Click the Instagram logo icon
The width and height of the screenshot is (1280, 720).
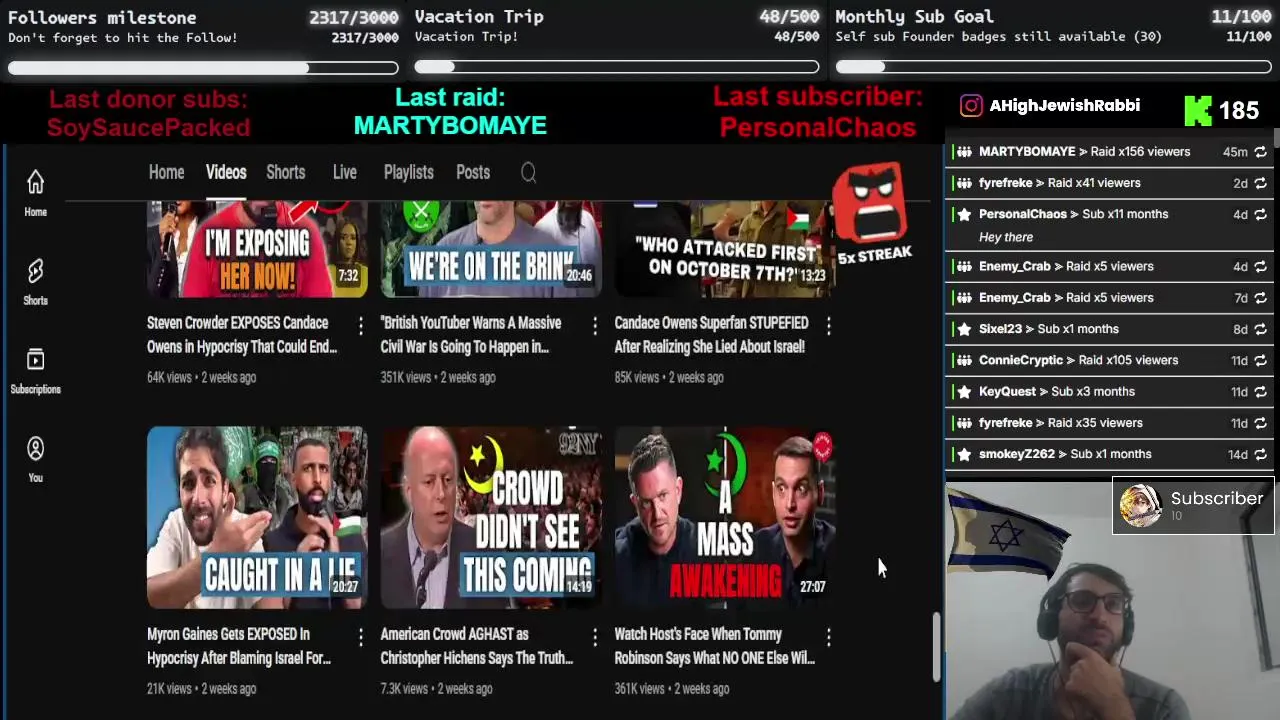tap(971, 106)
